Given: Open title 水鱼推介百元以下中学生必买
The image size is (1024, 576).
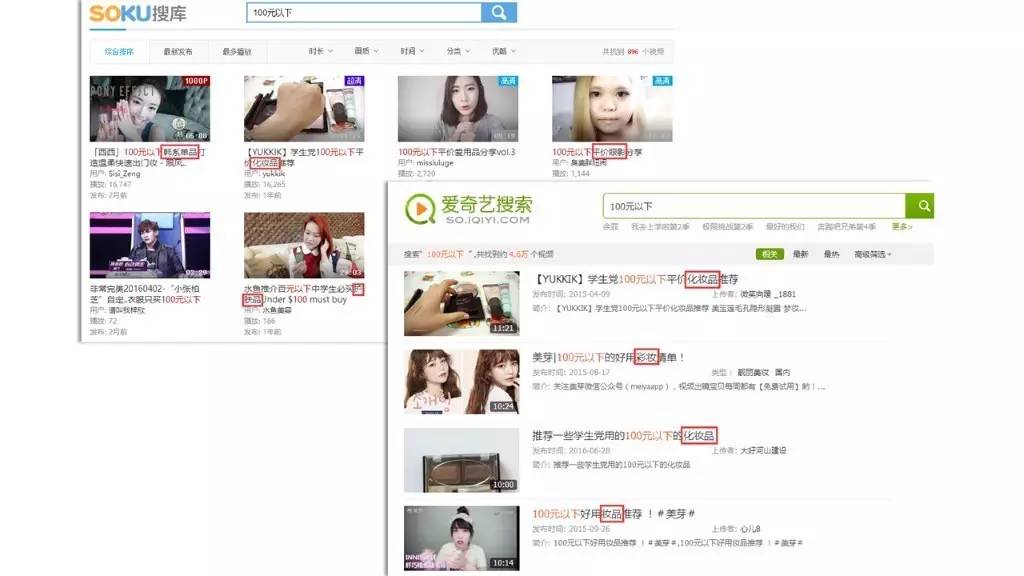Looking at the screenshot, I should click(x=304, y=294).
